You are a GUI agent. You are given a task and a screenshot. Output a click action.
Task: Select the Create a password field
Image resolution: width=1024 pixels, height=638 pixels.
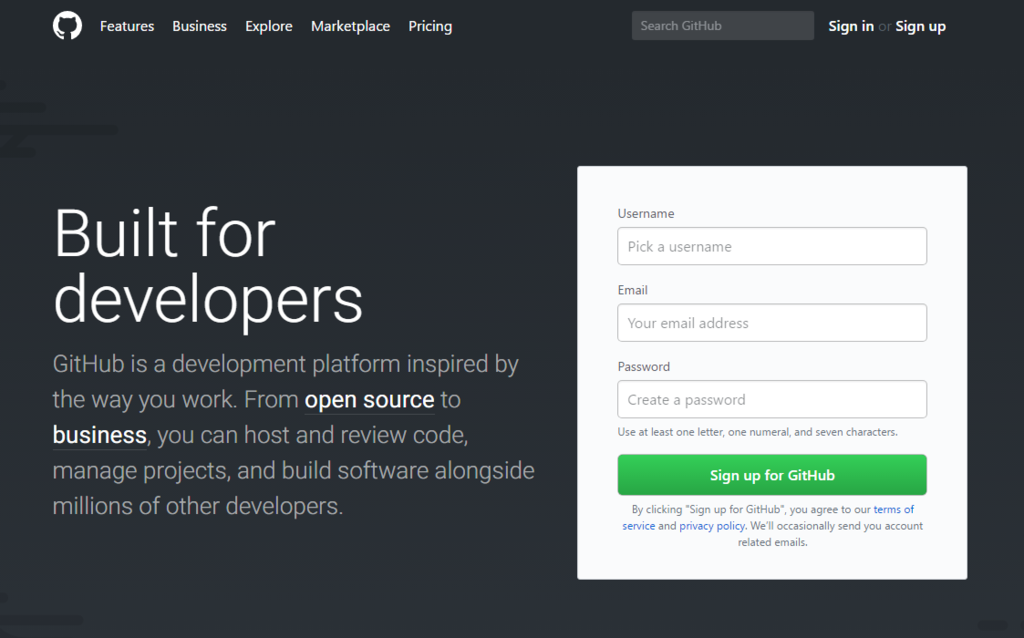[x=772, y=399]
